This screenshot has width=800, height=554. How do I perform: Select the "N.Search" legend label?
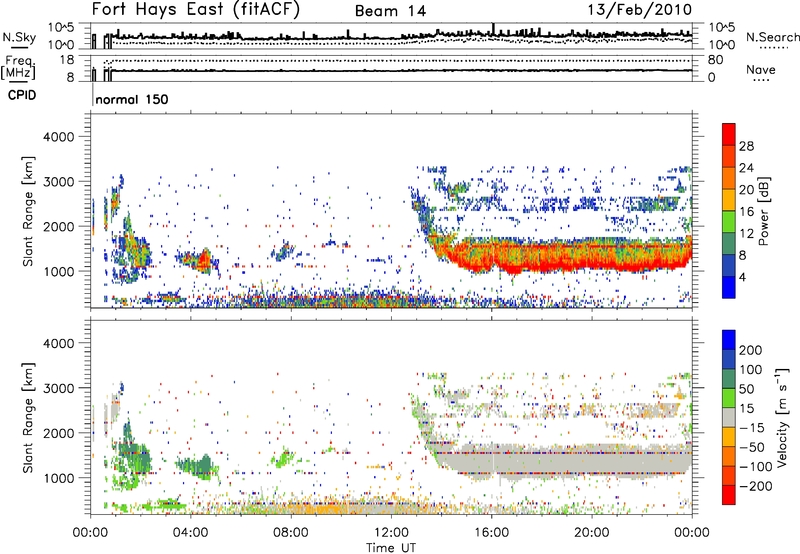tap(772, 37)
